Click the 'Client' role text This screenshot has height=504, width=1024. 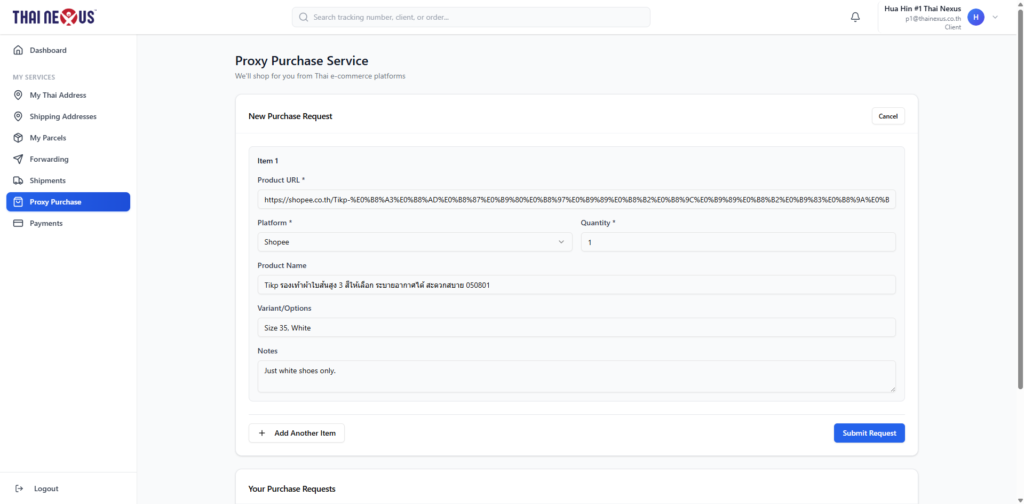tap(953, 27)
